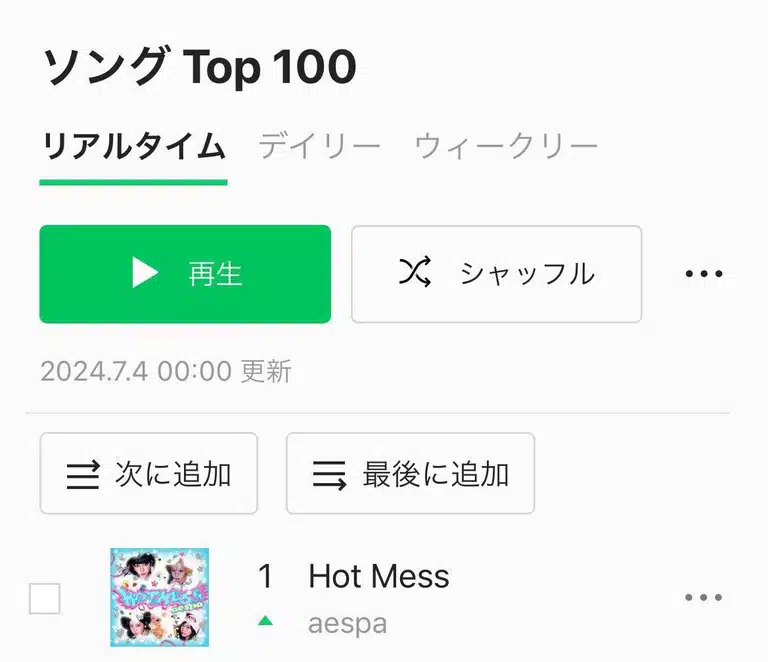Screen dimensions: 768x662
Task: Click the 最後に追加 queue-arrow icon
Action: pyautogui.click(x=329, y=475)
